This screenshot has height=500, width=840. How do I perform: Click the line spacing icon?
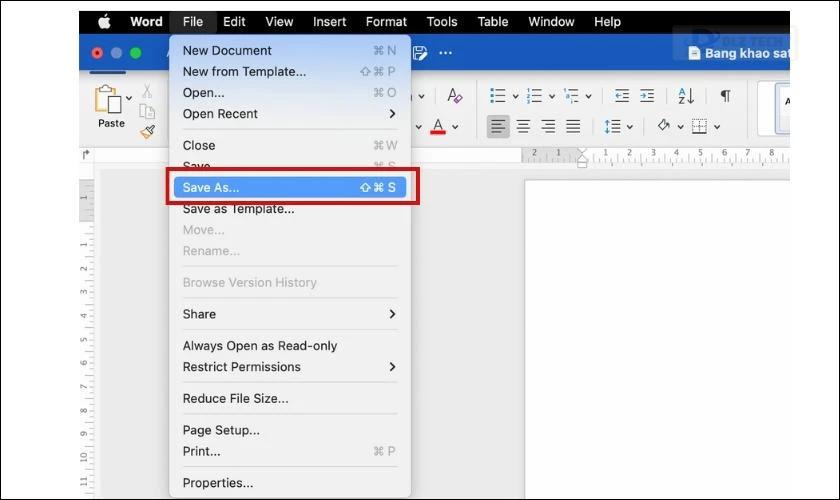tap(612, 126)
